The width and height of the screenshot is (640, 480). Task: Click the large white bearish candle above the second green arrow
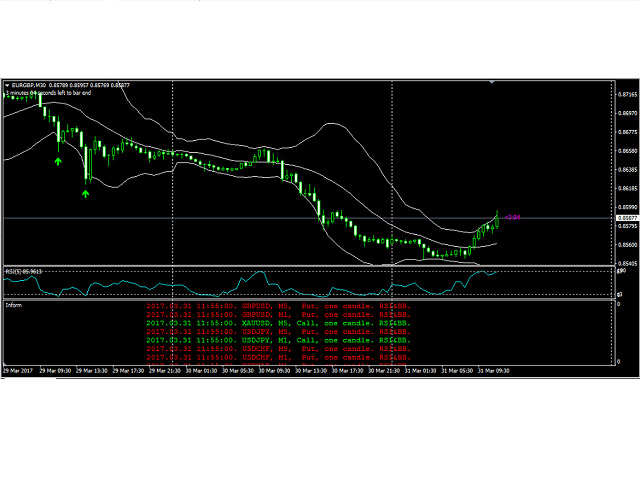coord(87,161)
